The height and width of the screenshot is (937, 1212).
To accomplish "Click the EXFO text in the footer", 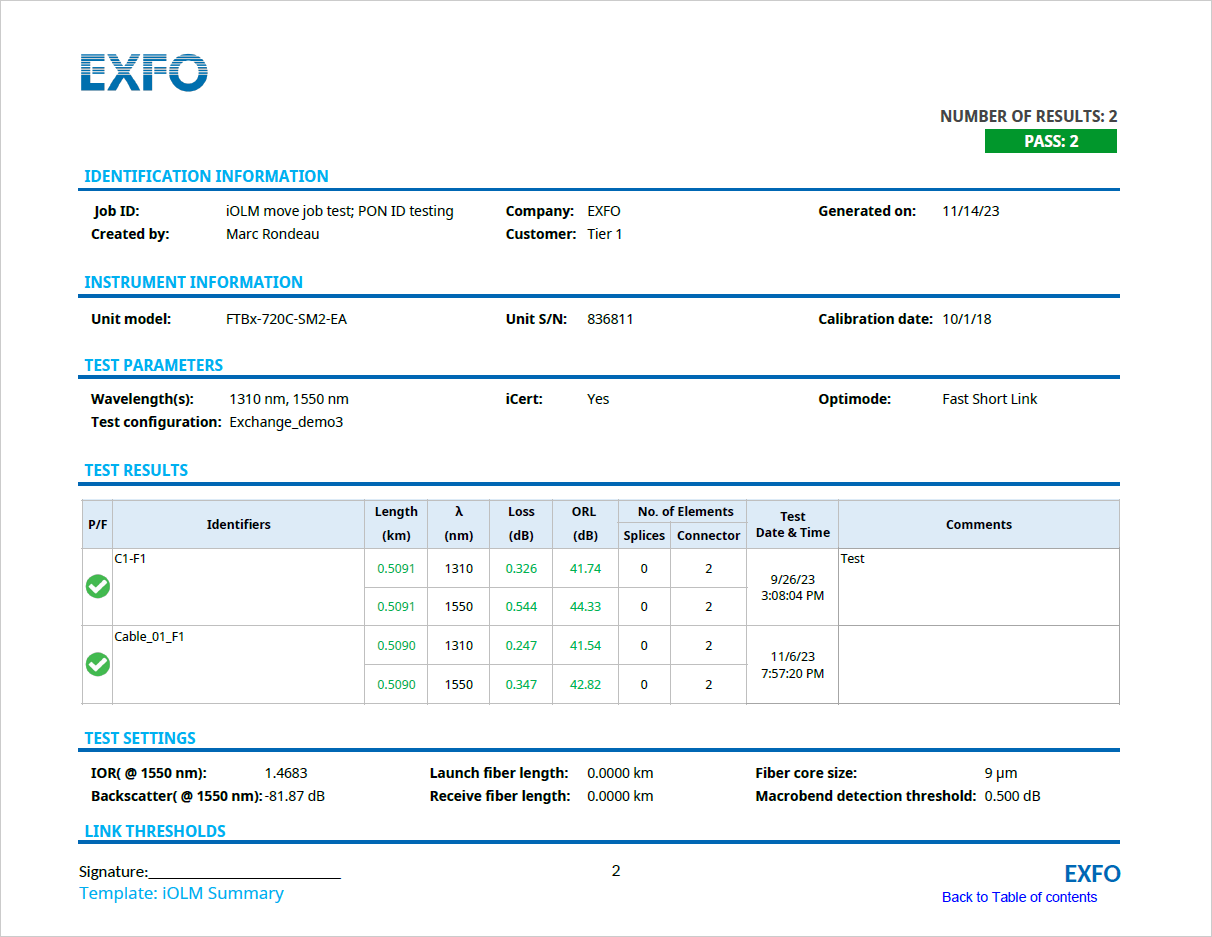I will (1092, 874).
